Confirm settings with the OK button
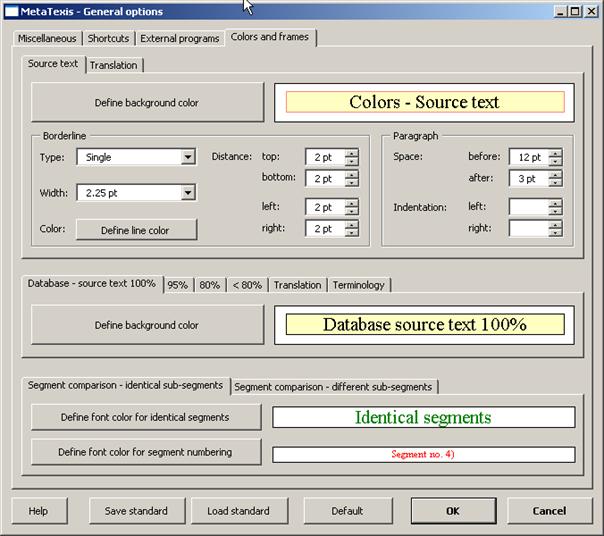Image resolution: width=604 pixels, height=536 pixels. click(x=453, y=511)
